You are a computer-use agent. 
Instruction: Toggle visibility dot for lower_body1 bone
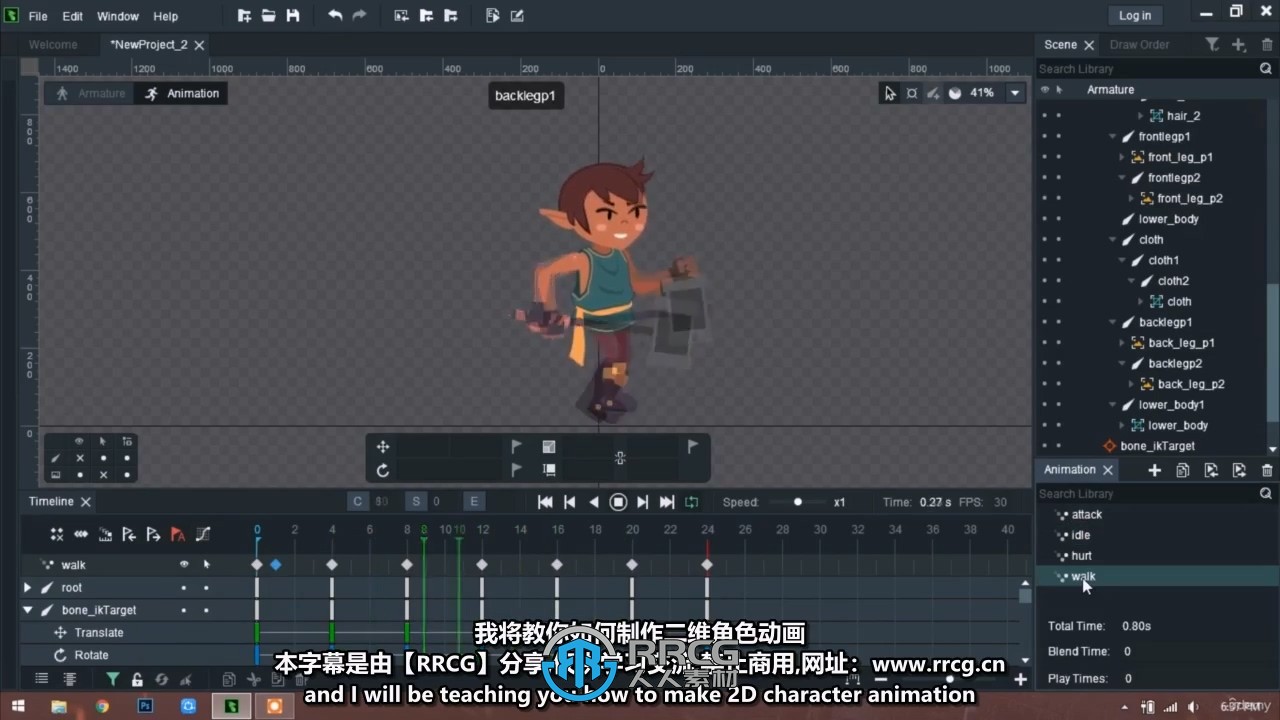[1045, 405]
